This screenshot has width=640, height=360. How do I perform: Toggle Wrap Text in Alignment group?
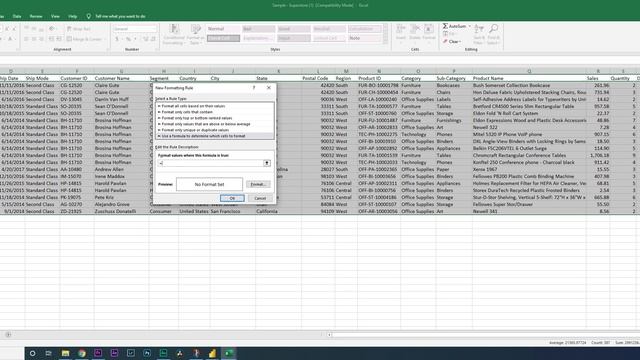click(x=79, y=29)
